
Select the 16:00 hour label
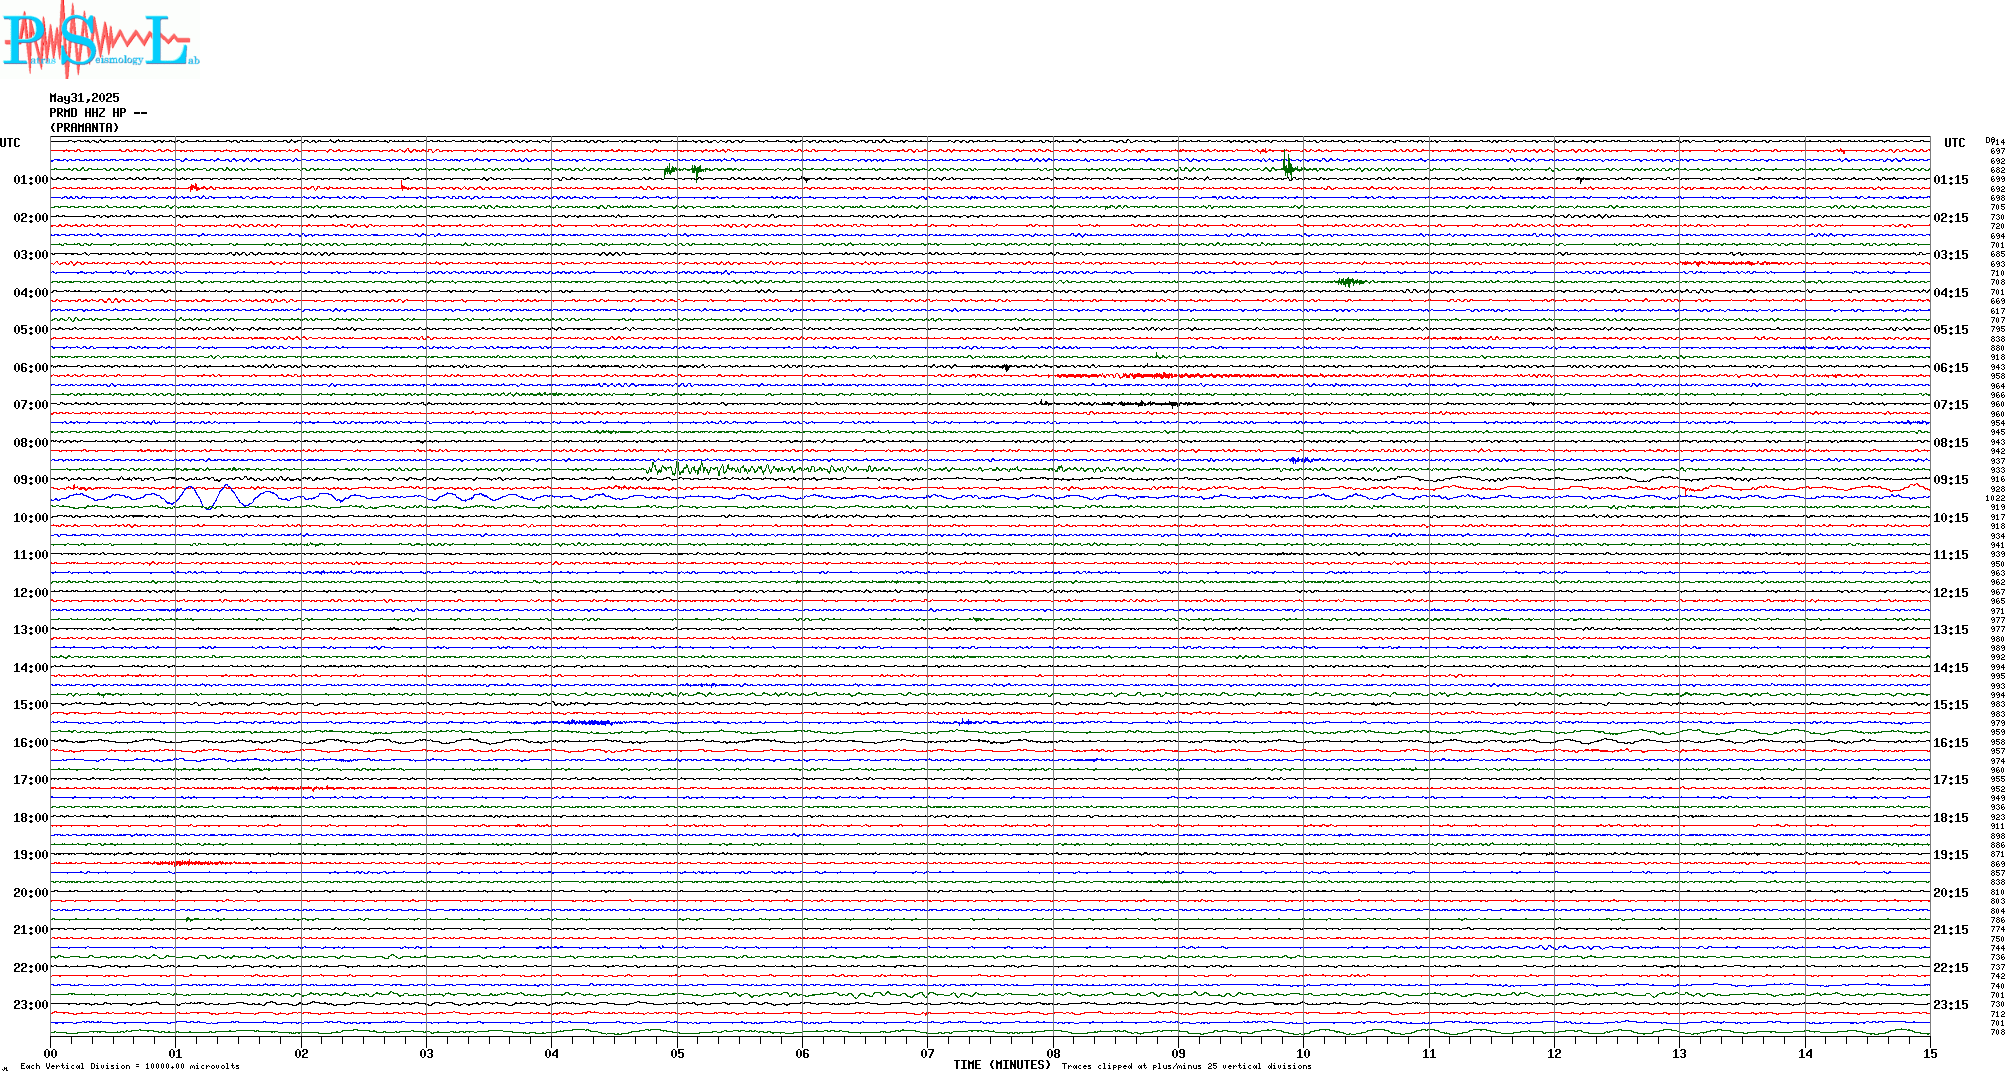click(x=30, y=743)
